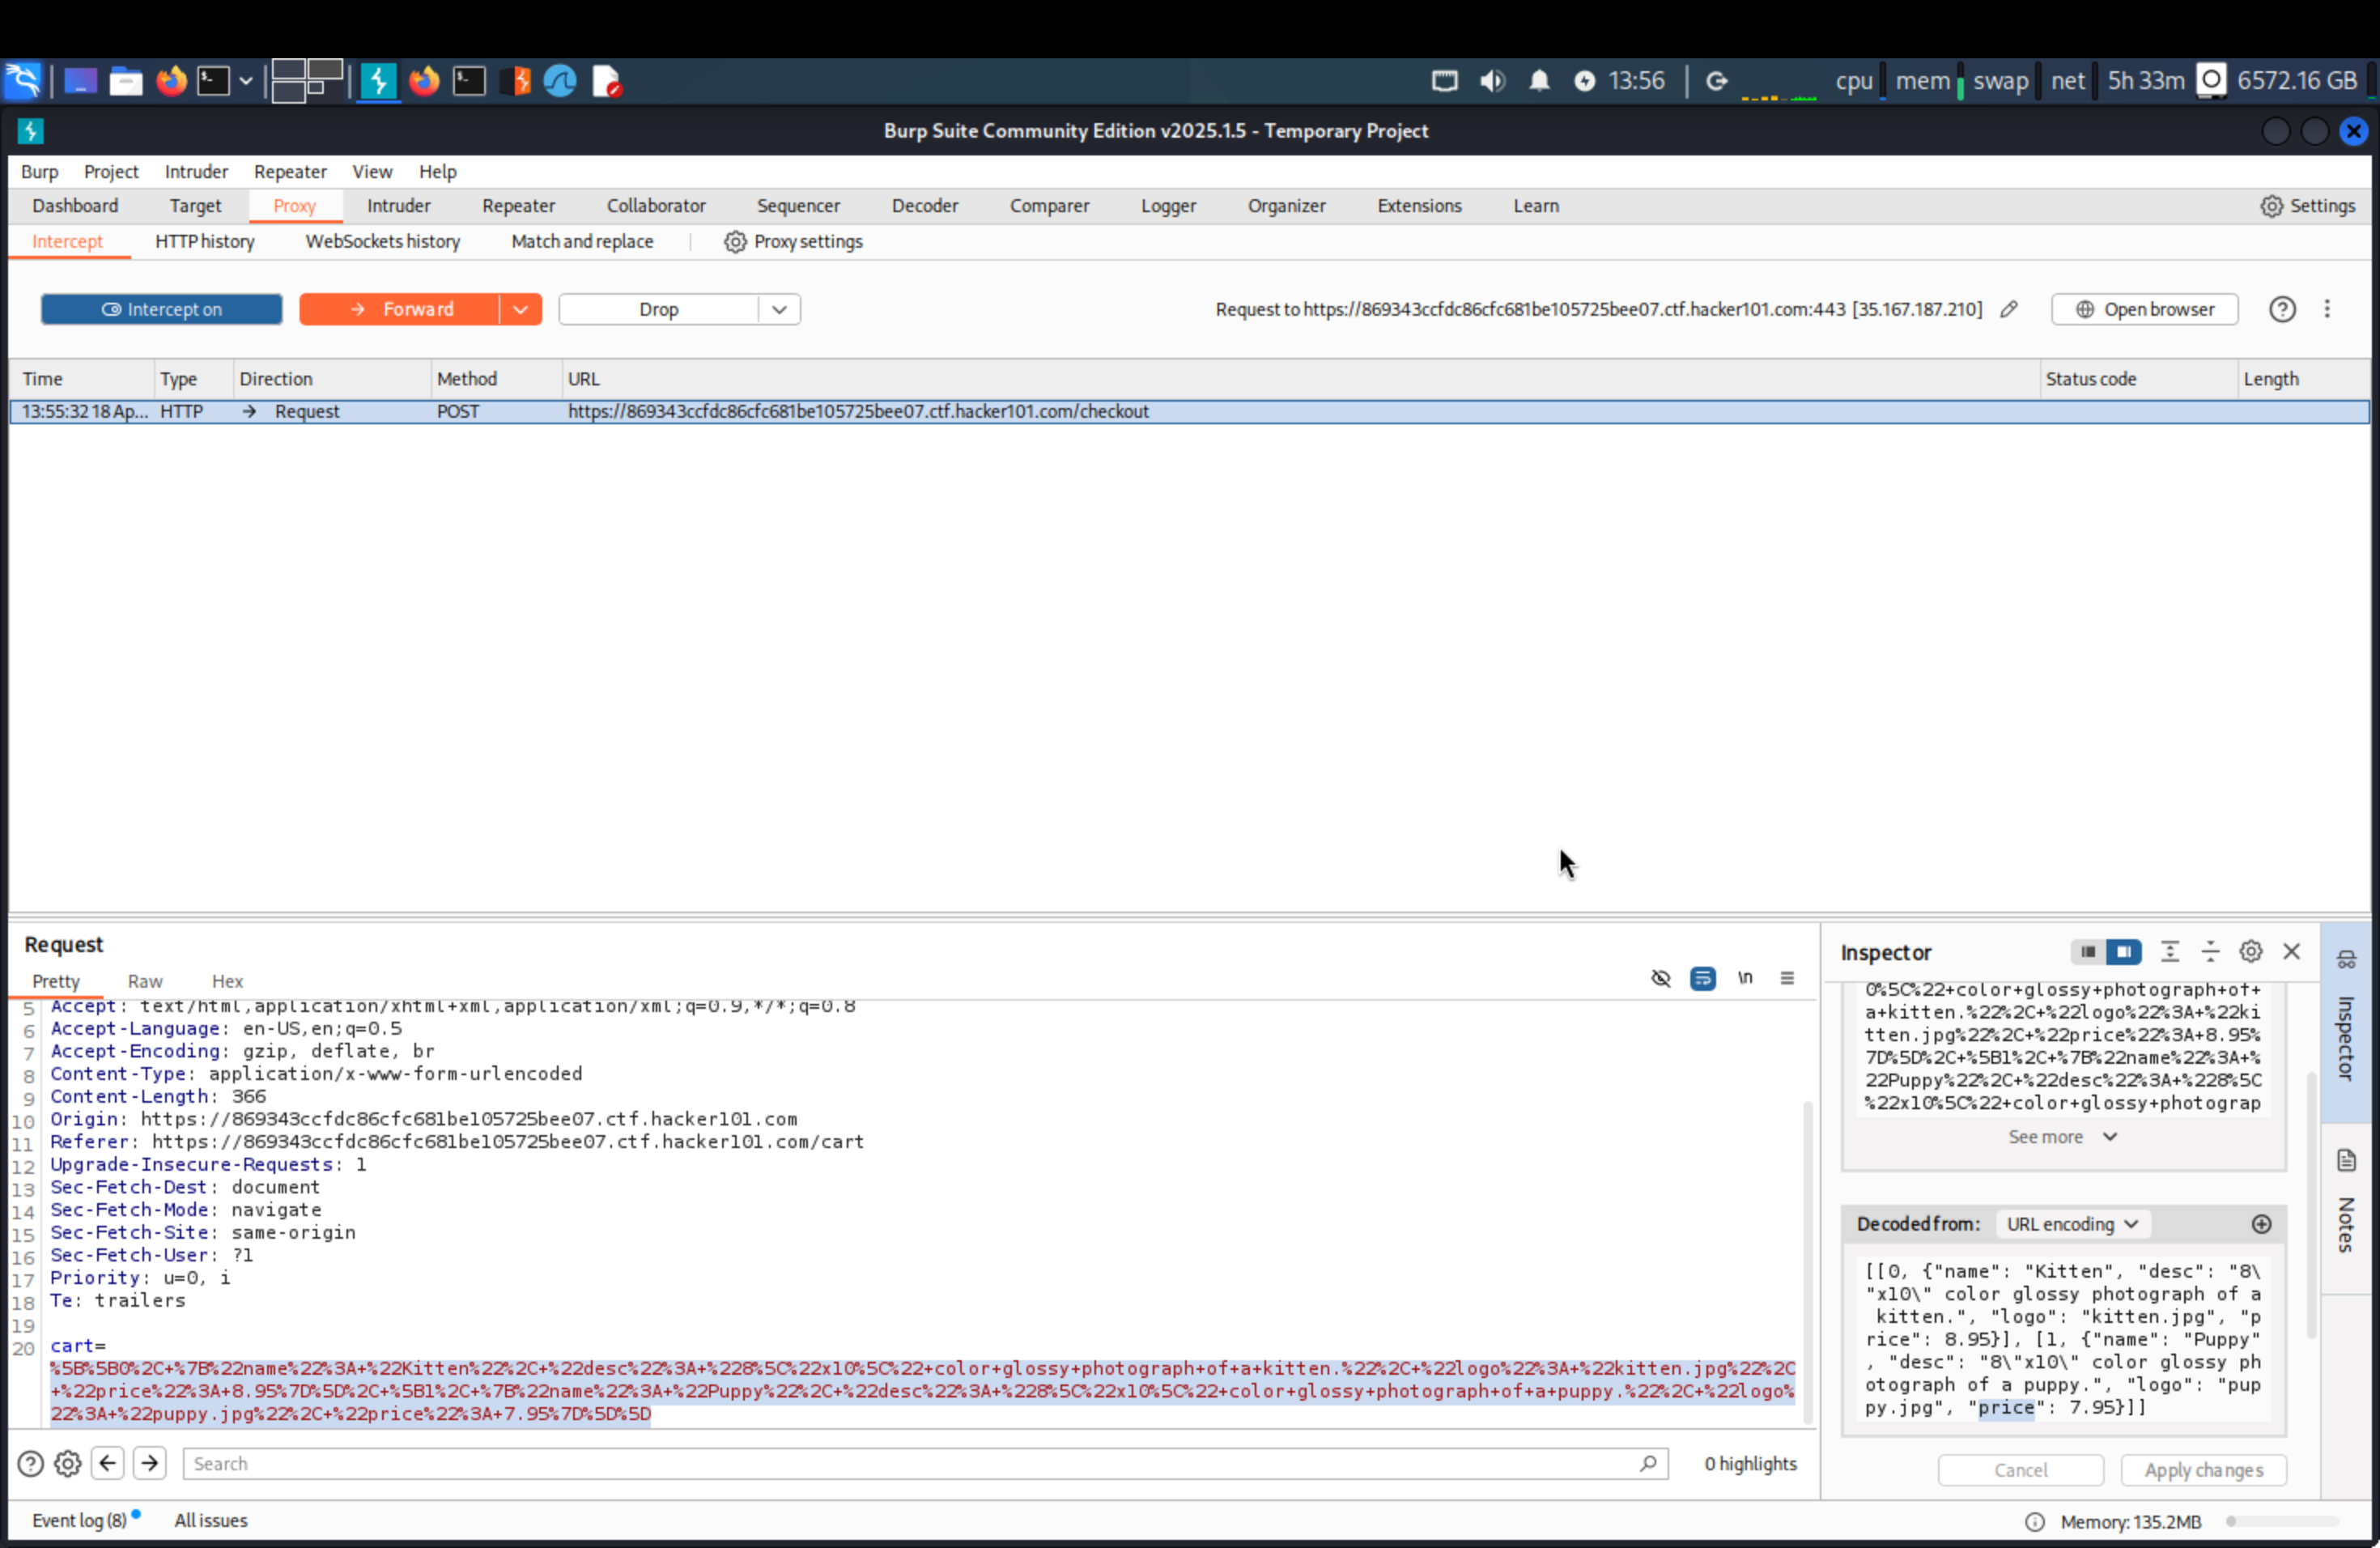This screenshot has width=2380, height=1548.
Task: Switch to the Match and replace tab
Action: point(582,241)
